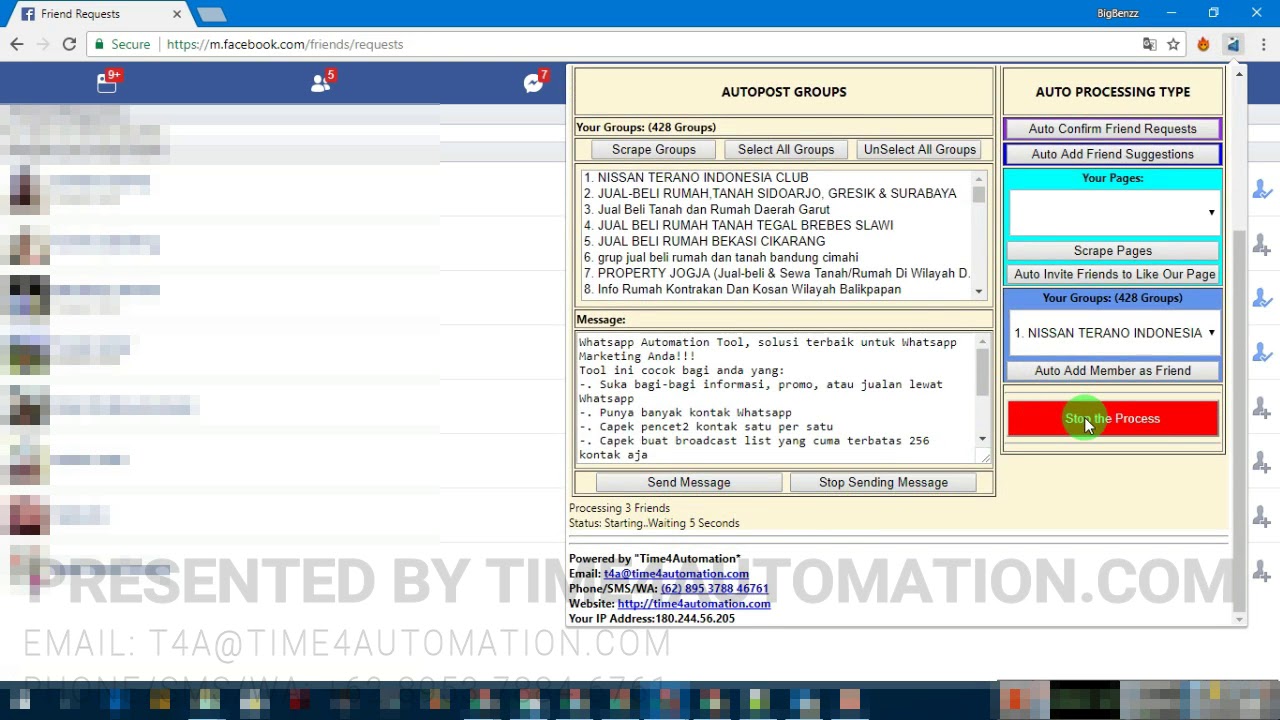
Task: Bookmark this page with star icon
Action: [1173, 44]
